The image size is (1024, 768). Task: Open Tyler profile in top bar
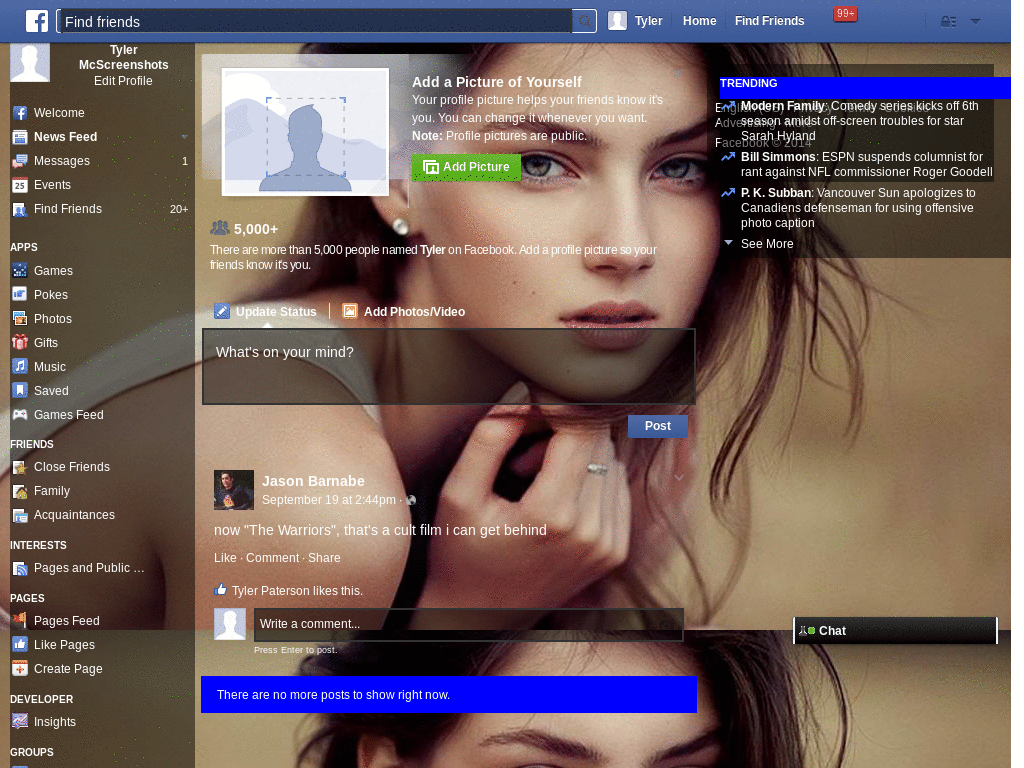tap(635, 21)
